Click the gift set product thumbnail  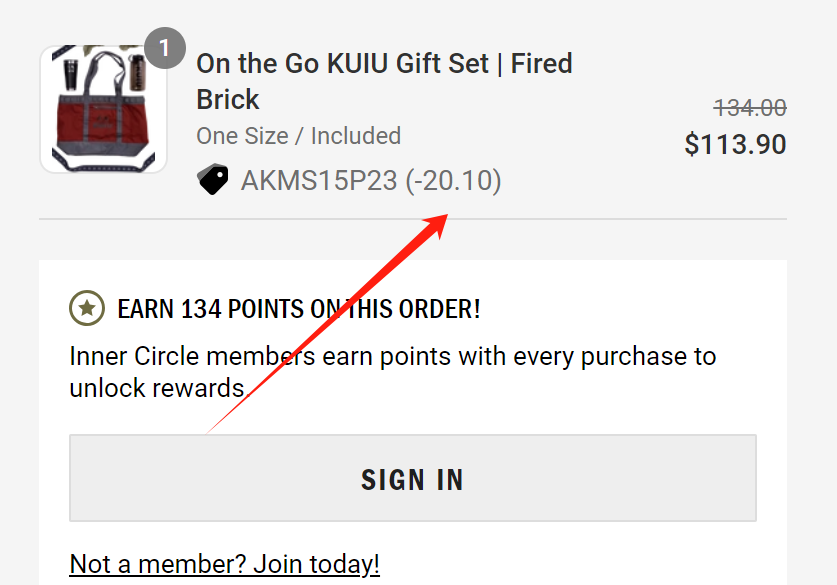point(102,110)
